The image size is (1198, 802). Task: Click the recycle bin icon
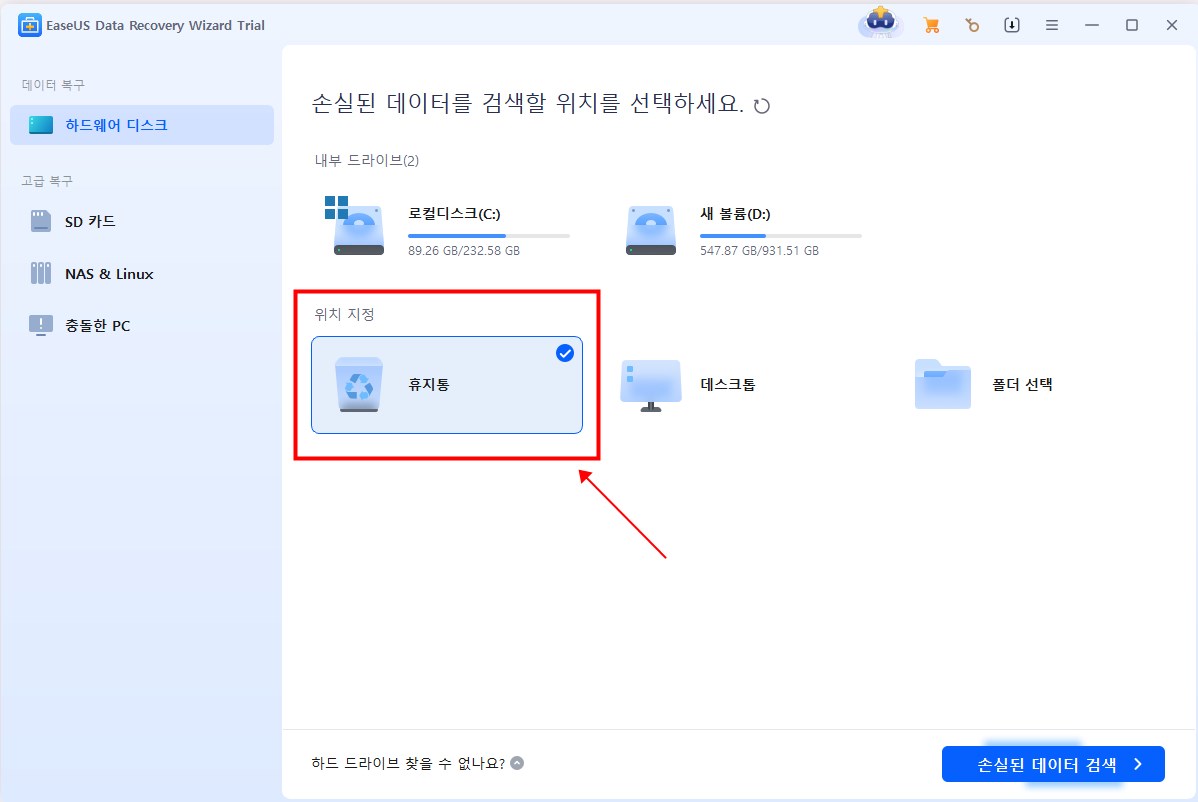click(x=359, y=385)
